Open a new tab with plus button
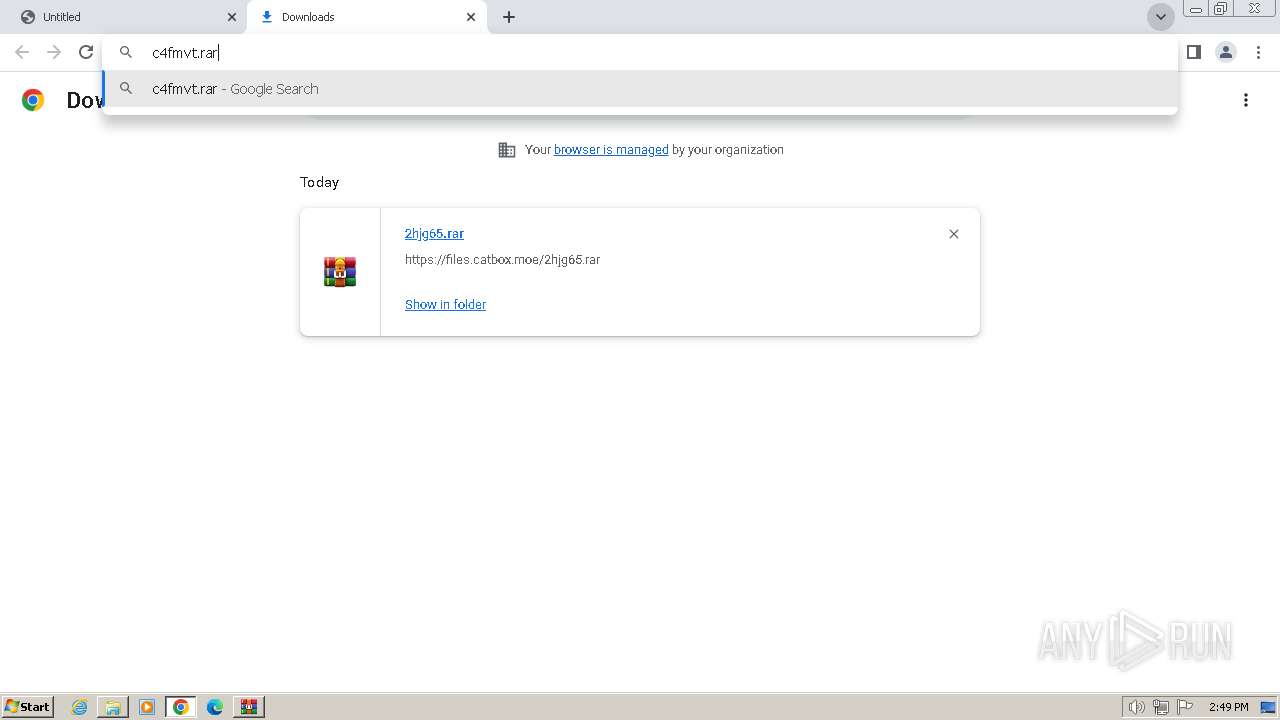This screenshot has height=720, width=1280. click(509, 17)
